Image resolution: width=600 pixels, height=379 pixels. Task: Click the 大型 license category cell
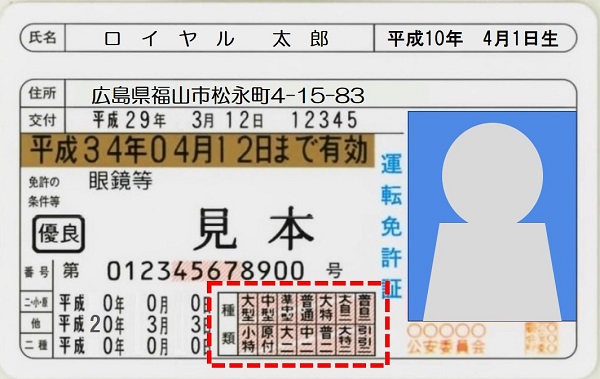[248, 307]
